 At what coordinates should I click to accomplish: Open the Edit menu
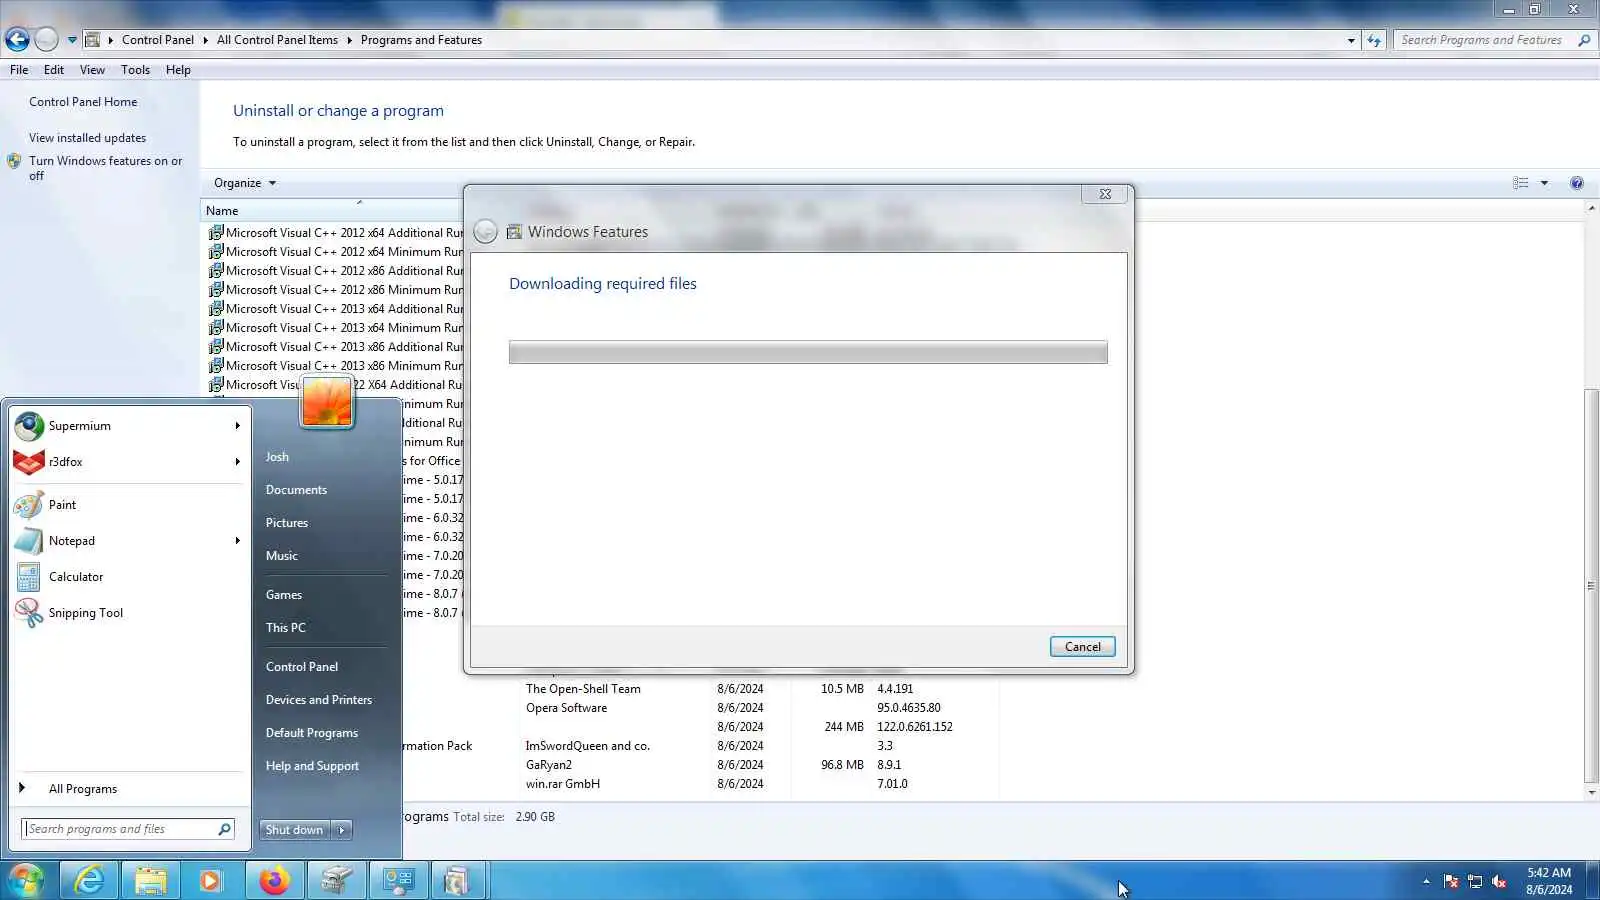[x=54, y=70]
